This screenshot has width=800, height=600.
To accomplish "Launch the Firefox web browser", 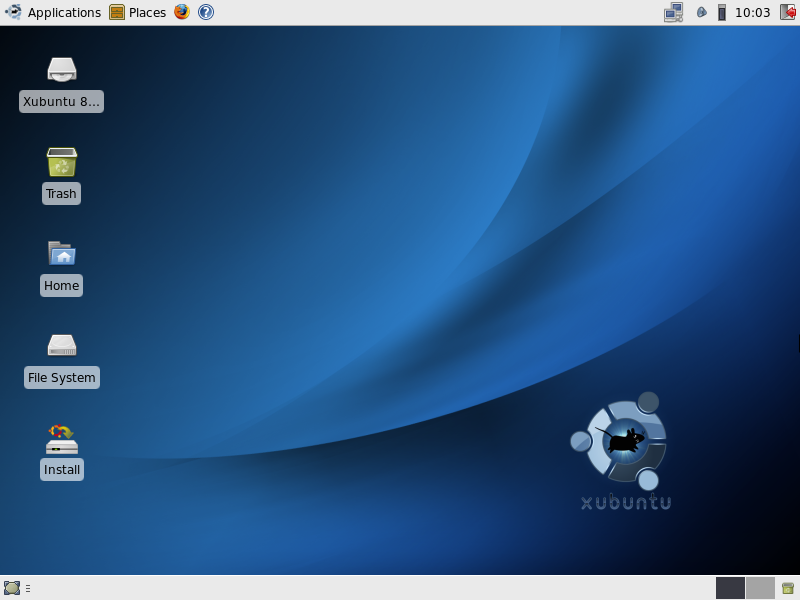I will point(181,12).
